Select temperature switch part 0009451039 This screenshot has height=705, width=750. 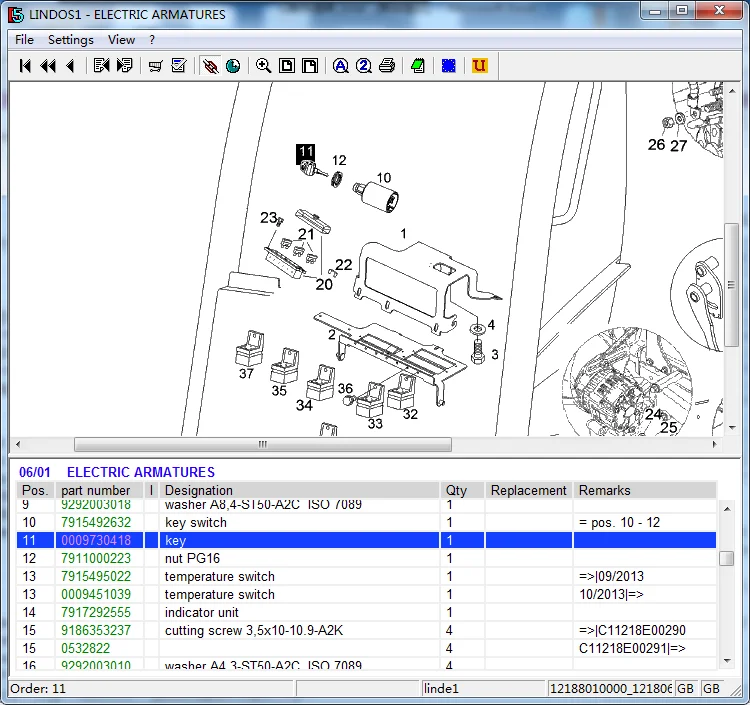(366, 595)
